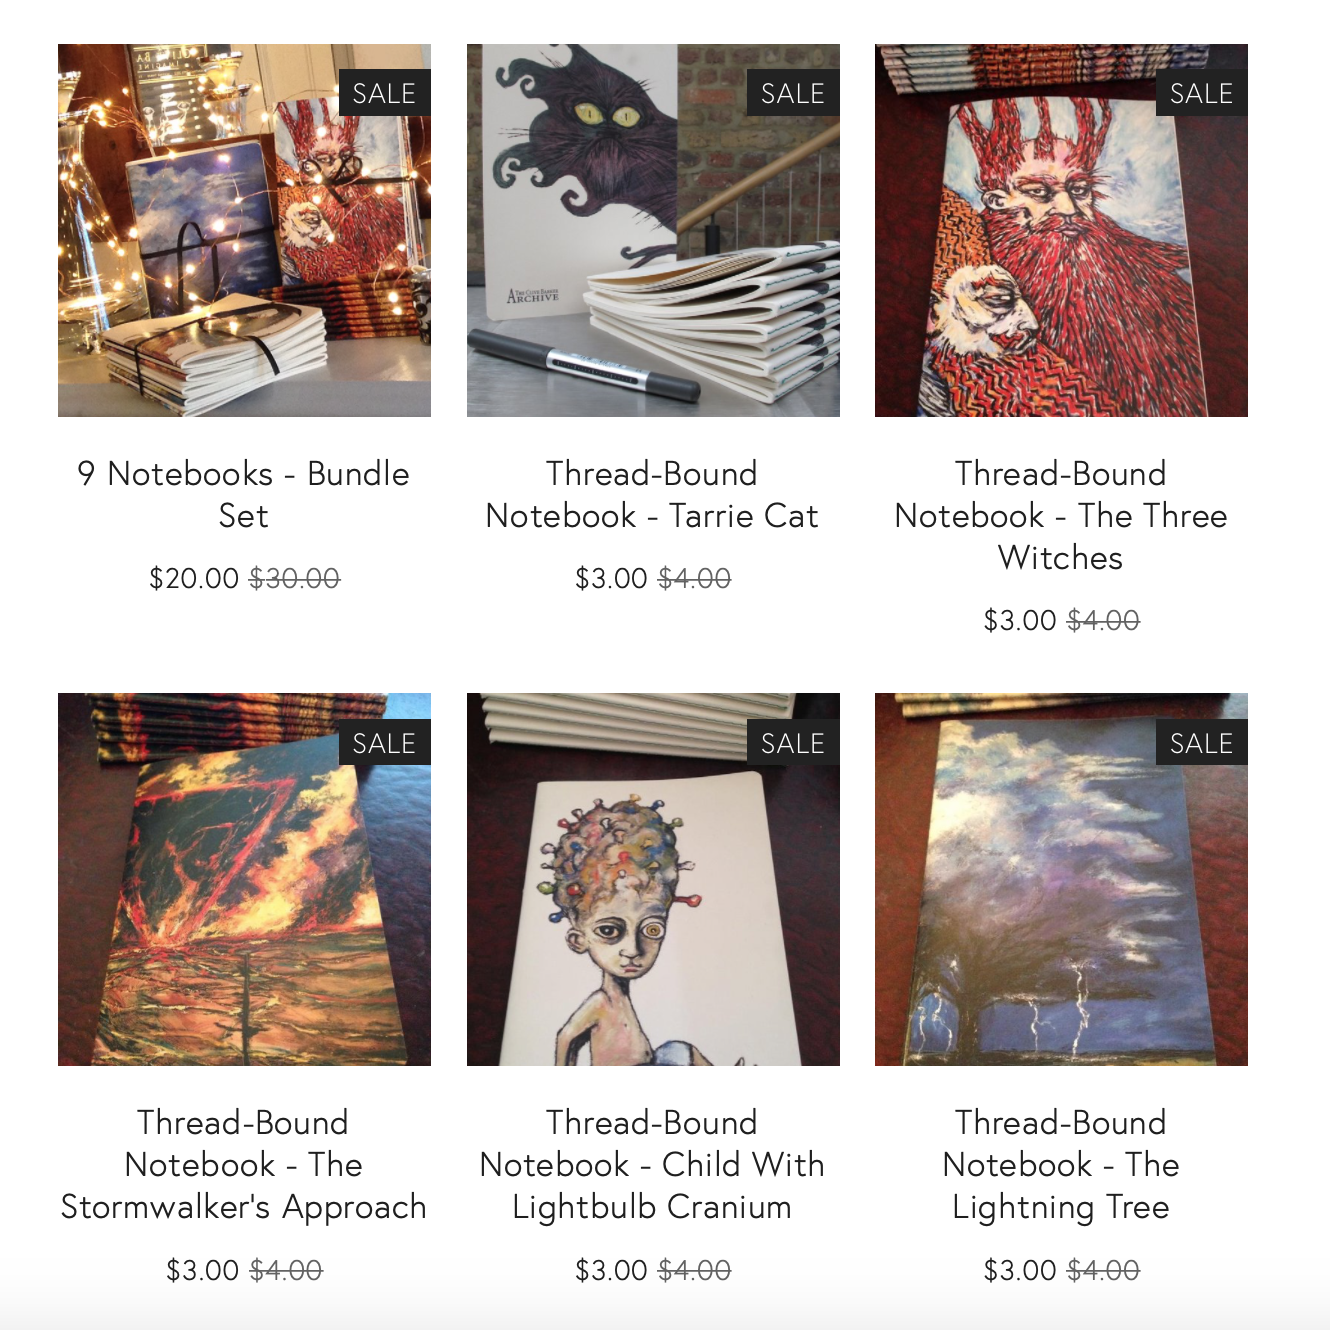Click 'The Lightning Tree' product title

tap(1061, 1164)
